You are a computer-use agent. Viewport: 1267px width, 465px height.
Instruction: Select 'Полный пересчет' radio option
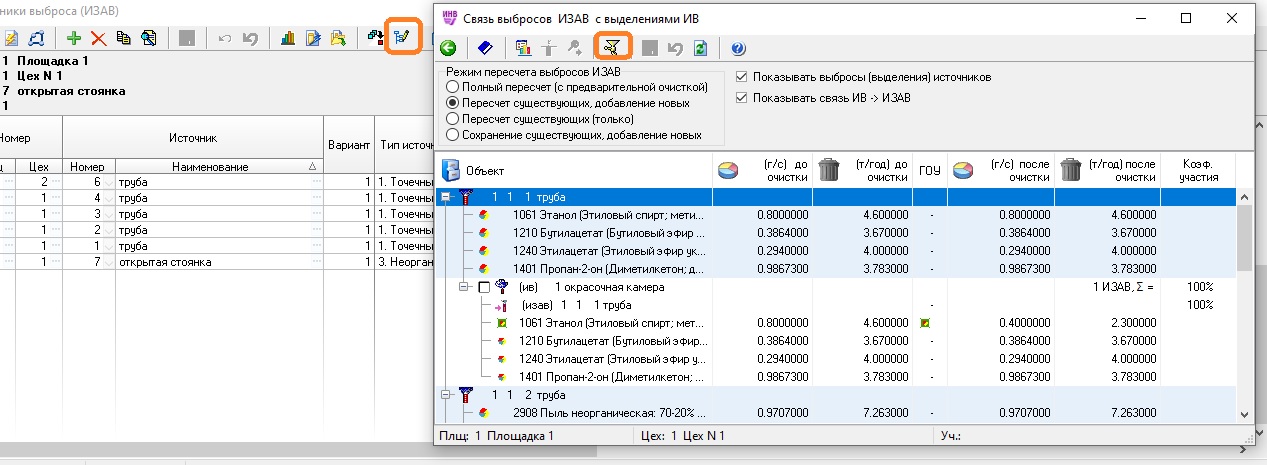[x=453, y=88]
